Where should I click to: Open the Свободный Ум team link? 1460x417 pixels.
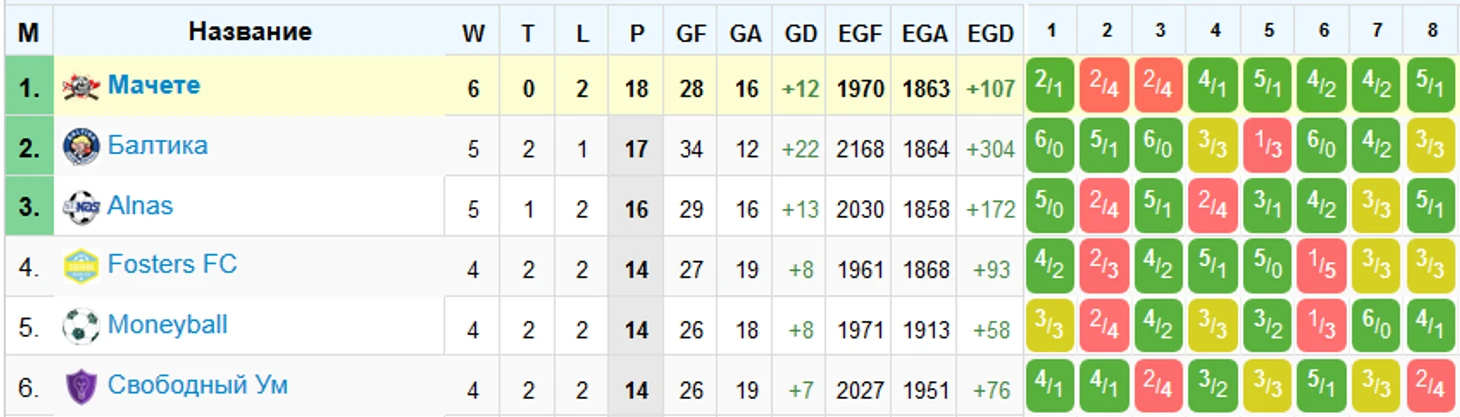pyautogui.click(x=198, y=385)
